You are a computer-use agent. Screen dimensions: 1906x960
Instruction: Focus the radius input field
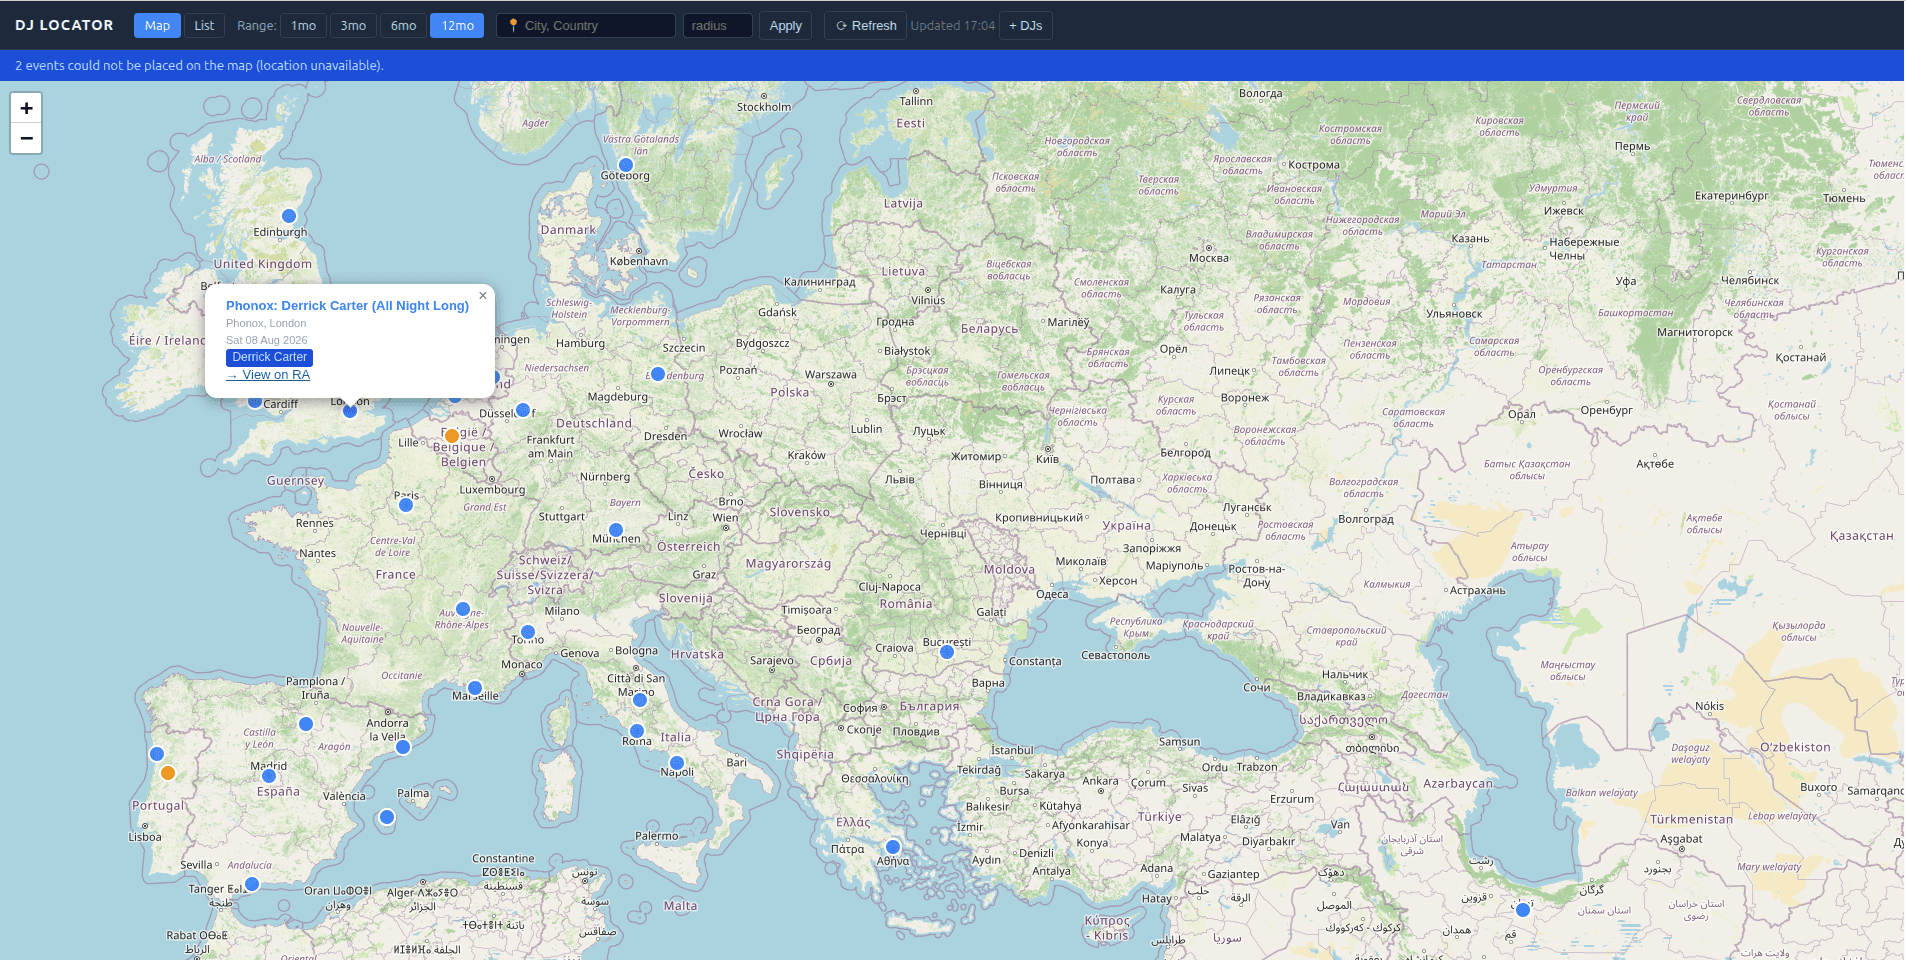718,26
